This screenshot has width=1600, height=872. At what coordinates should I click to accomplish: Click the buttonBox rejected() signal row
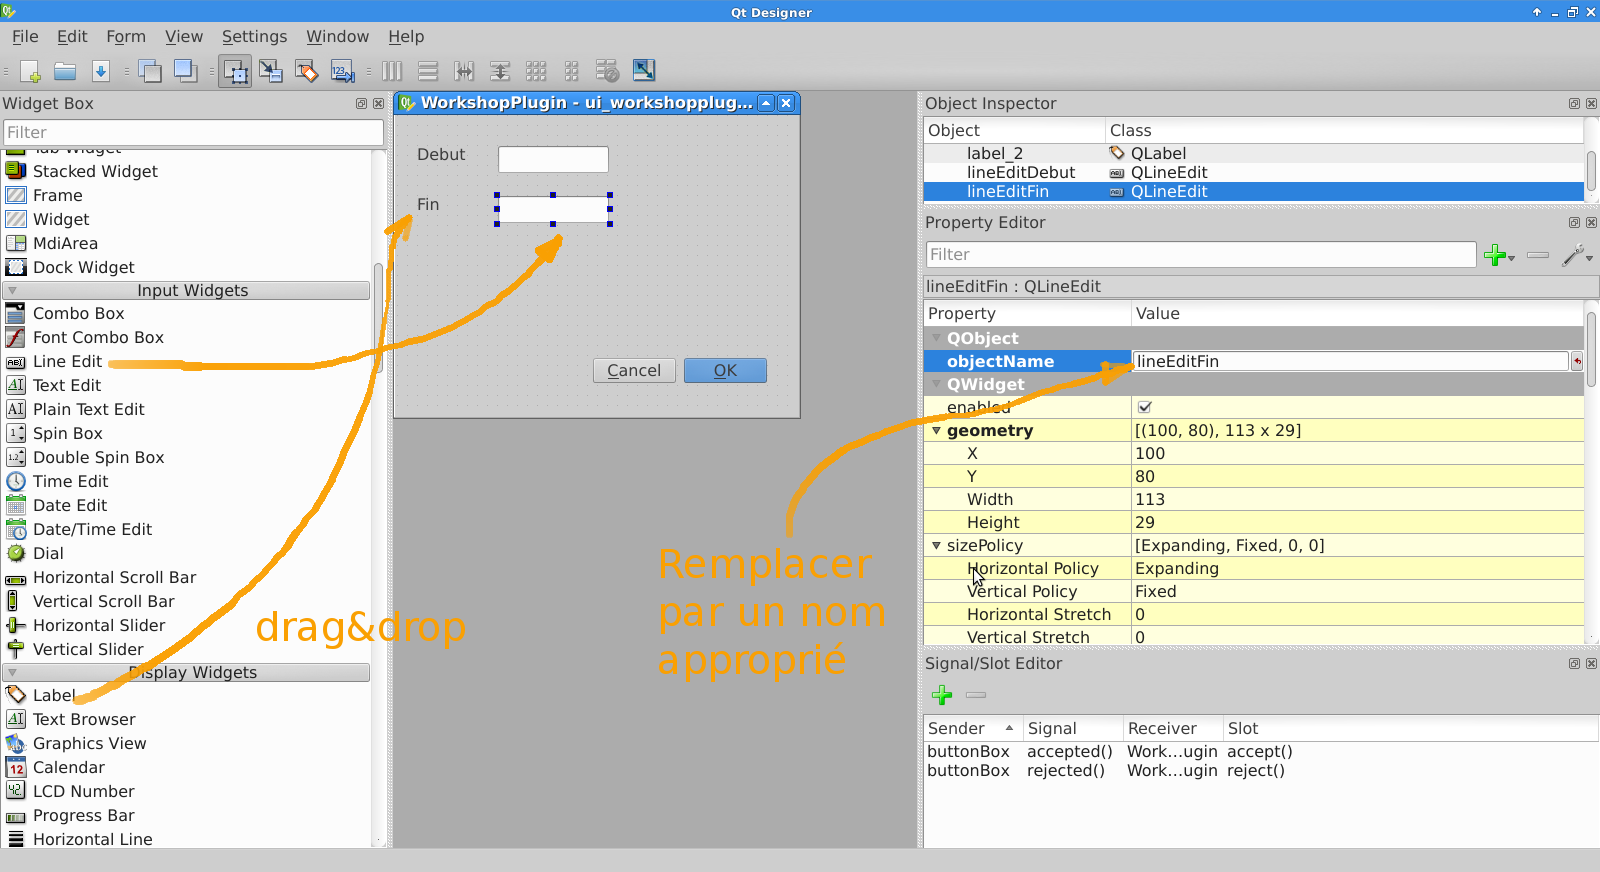(x=1260, y=771)
